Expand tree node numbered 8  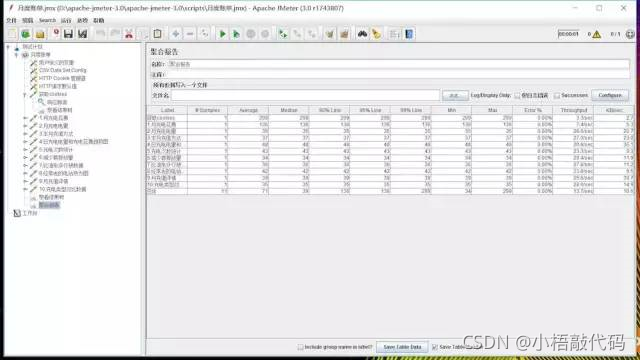24,173
